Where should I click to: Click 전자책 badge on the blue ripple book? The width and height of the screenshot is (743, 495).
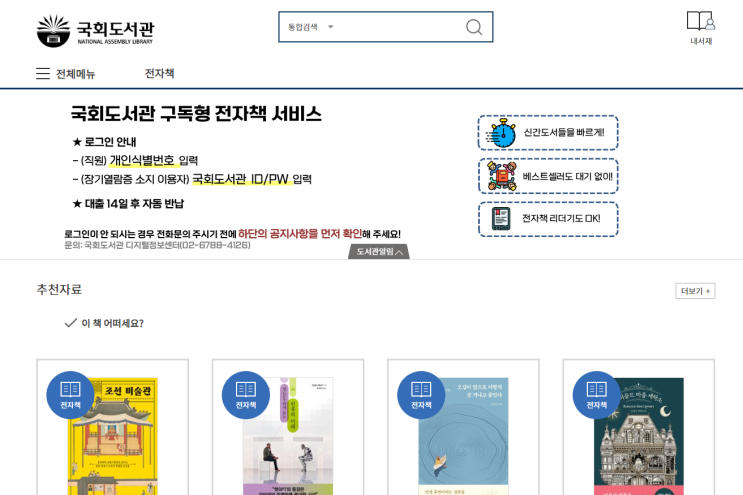[x=421, y=395]
